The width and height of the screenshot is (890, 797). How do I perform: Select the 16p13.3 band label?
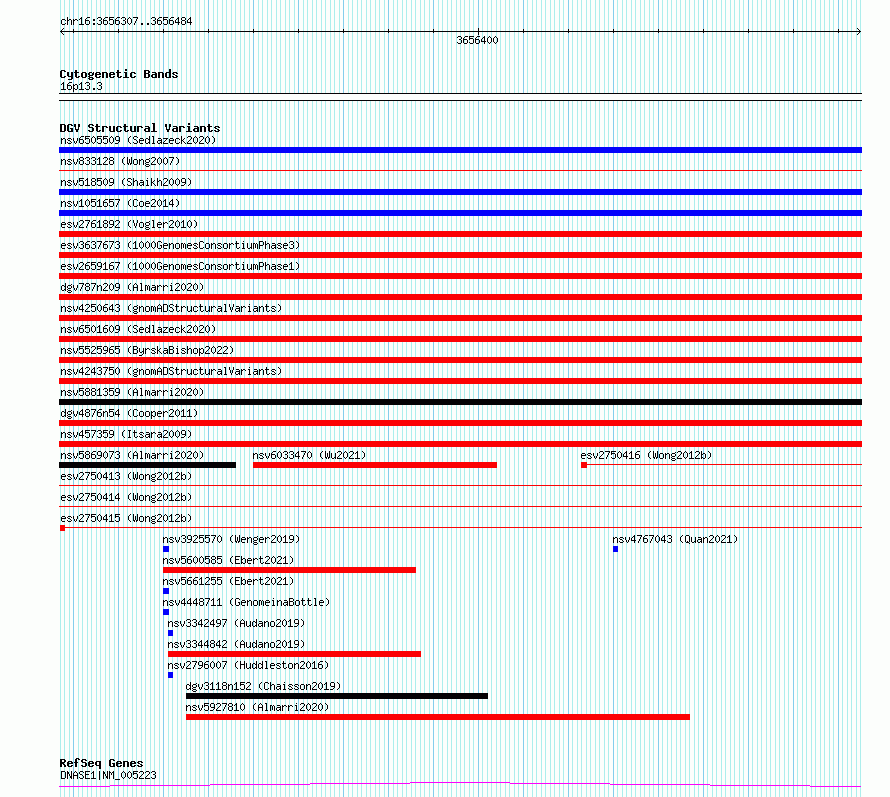pyautogui.click(x=81, y=87)
